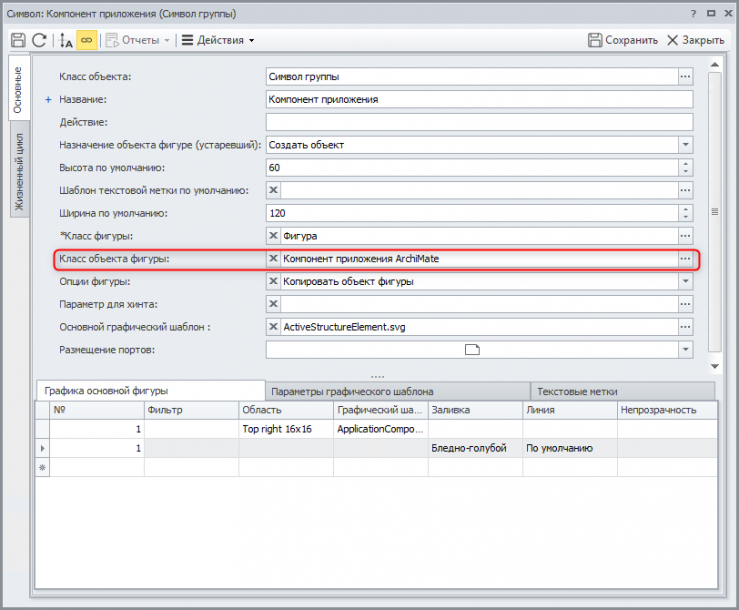
Task: Click the Действие input field
Action: [x=478, y=122]
